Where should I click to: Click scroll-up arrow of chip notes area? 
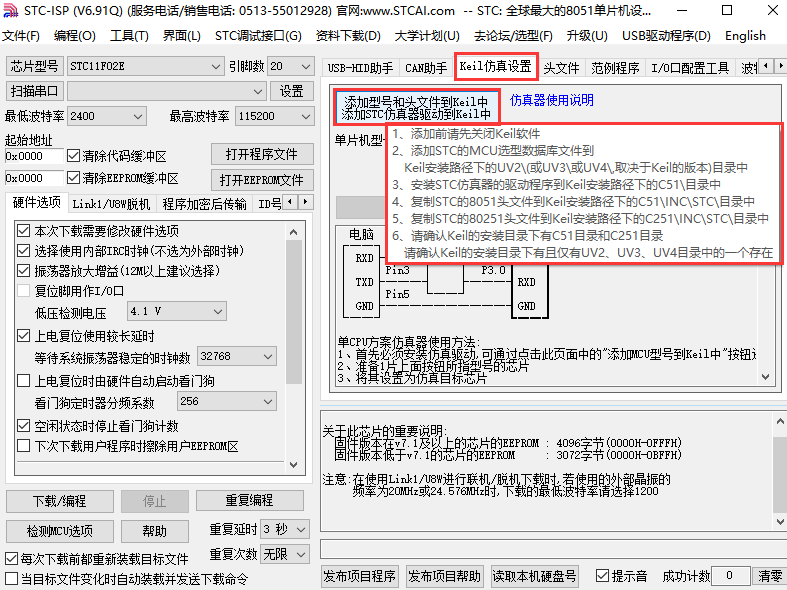[780, 421]
